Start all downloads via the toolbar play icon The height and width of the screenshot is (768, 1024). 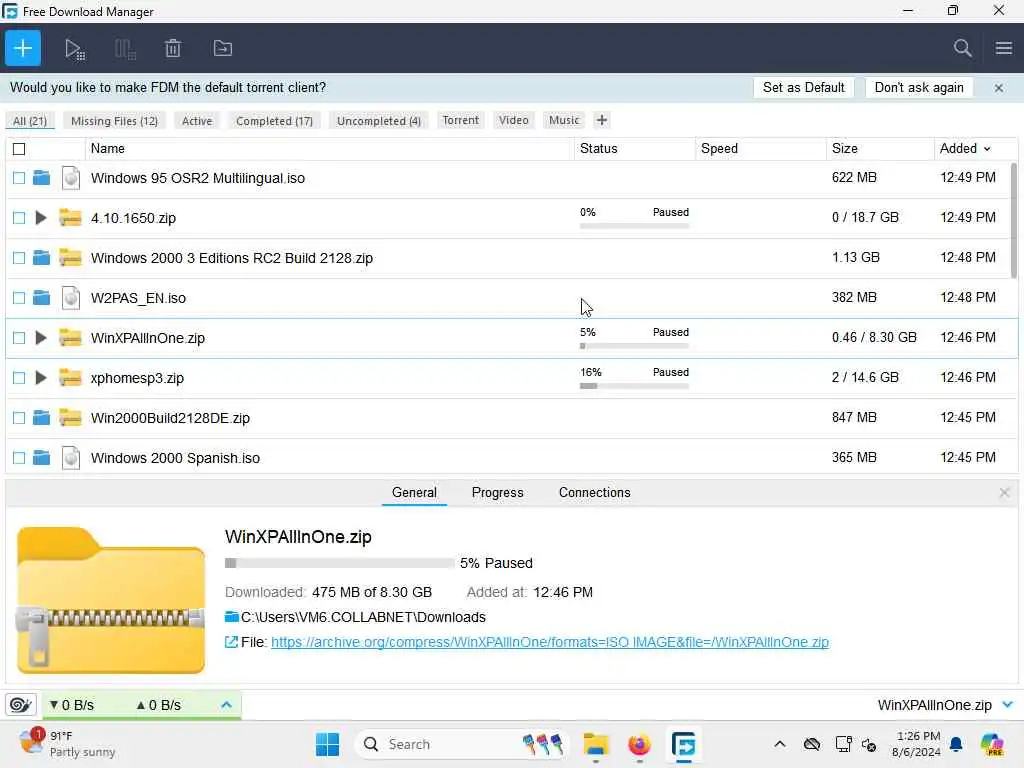[x=74, y=49]
